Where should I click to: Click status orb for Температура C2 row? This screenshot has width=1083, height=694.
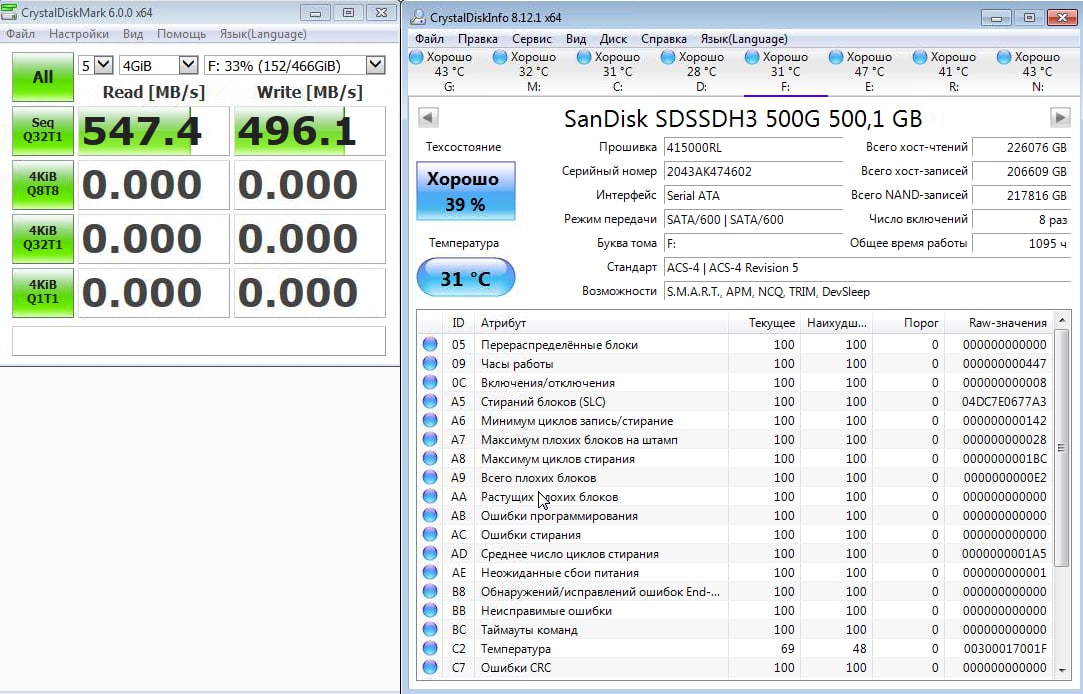(x=430, y=648)
